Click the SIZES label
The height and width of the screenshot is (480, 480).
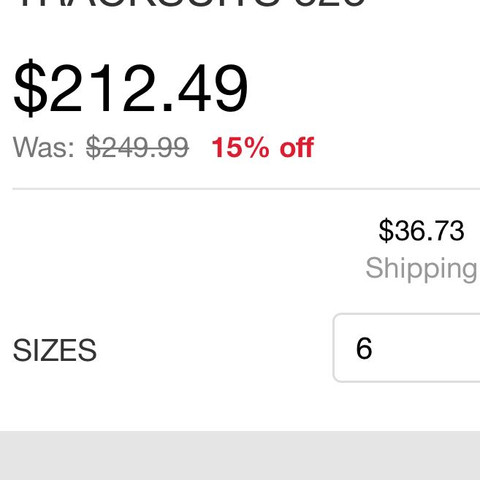pos(55,350)
